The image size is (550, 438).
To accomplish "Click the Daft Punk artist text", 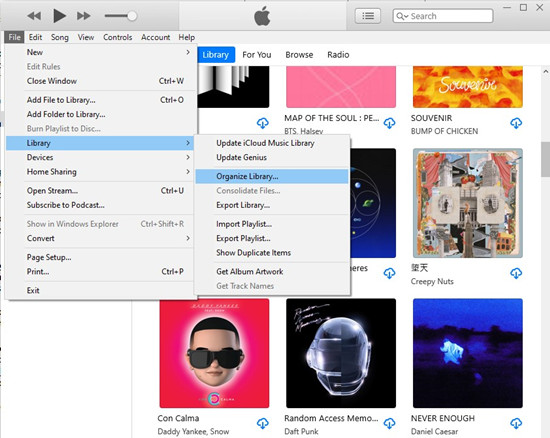I will click(x=301, y=431).
